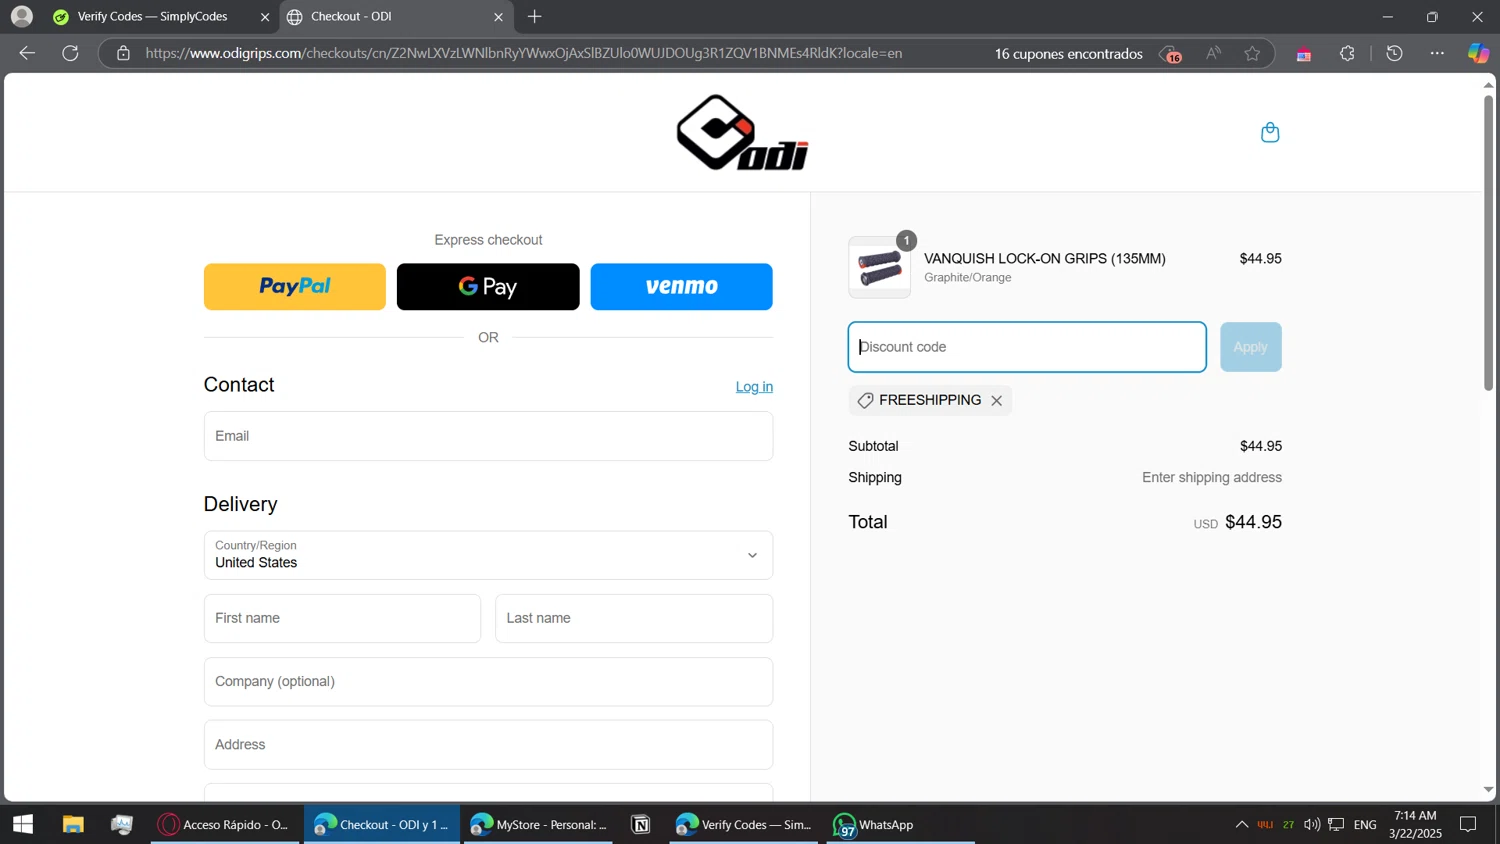The width and height of the screenshot is (1500, 844).
Task: Click the ODI logo
Action: point(742,132)
